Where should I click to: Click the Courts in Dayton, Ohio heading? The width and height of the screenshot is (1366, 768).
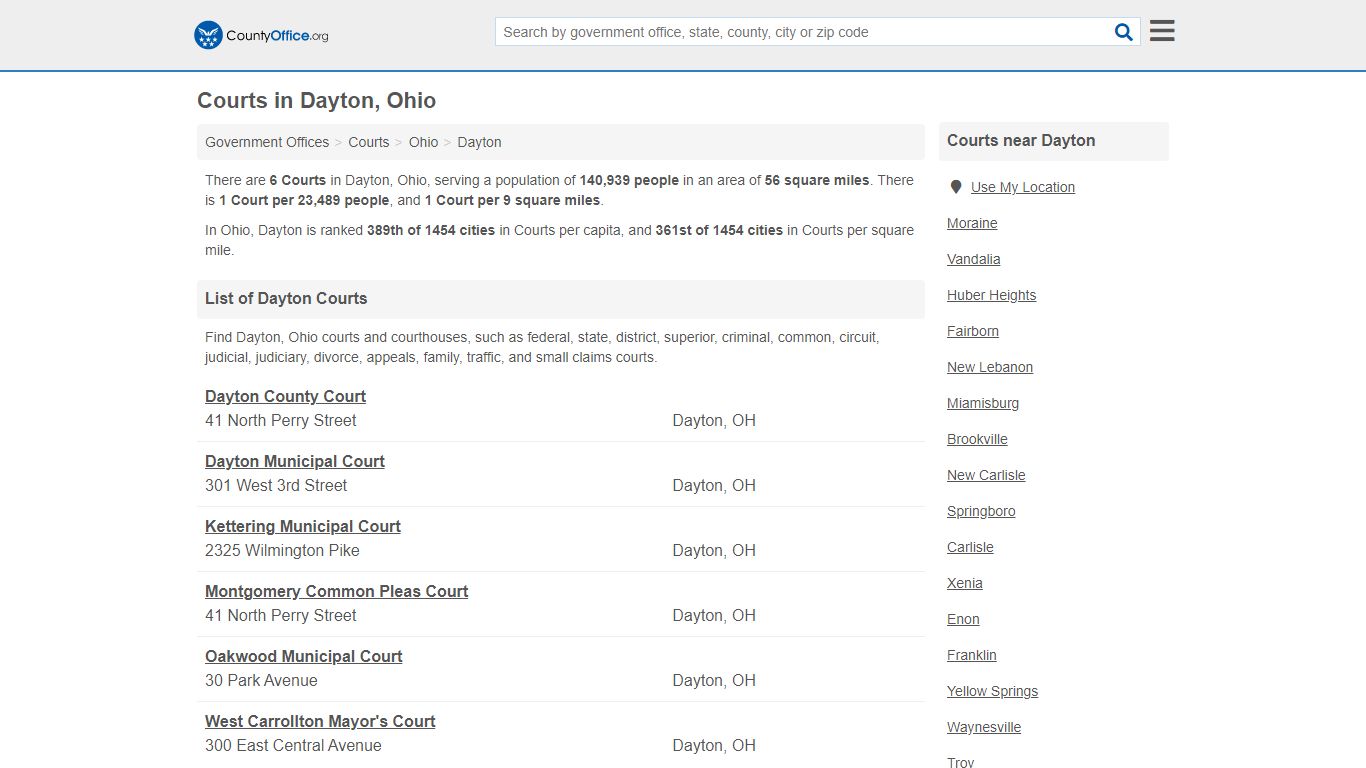(x=316, y=100)
